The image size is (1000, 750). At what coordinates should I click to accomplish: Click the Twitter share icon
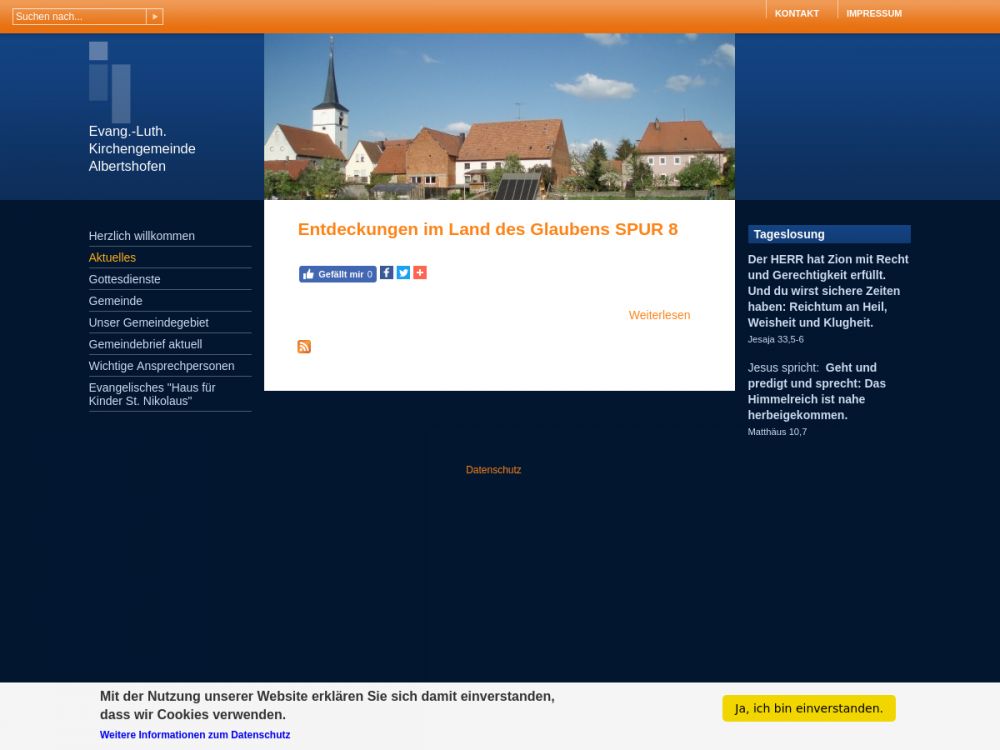pyautogui.click(x=403, y=273)
